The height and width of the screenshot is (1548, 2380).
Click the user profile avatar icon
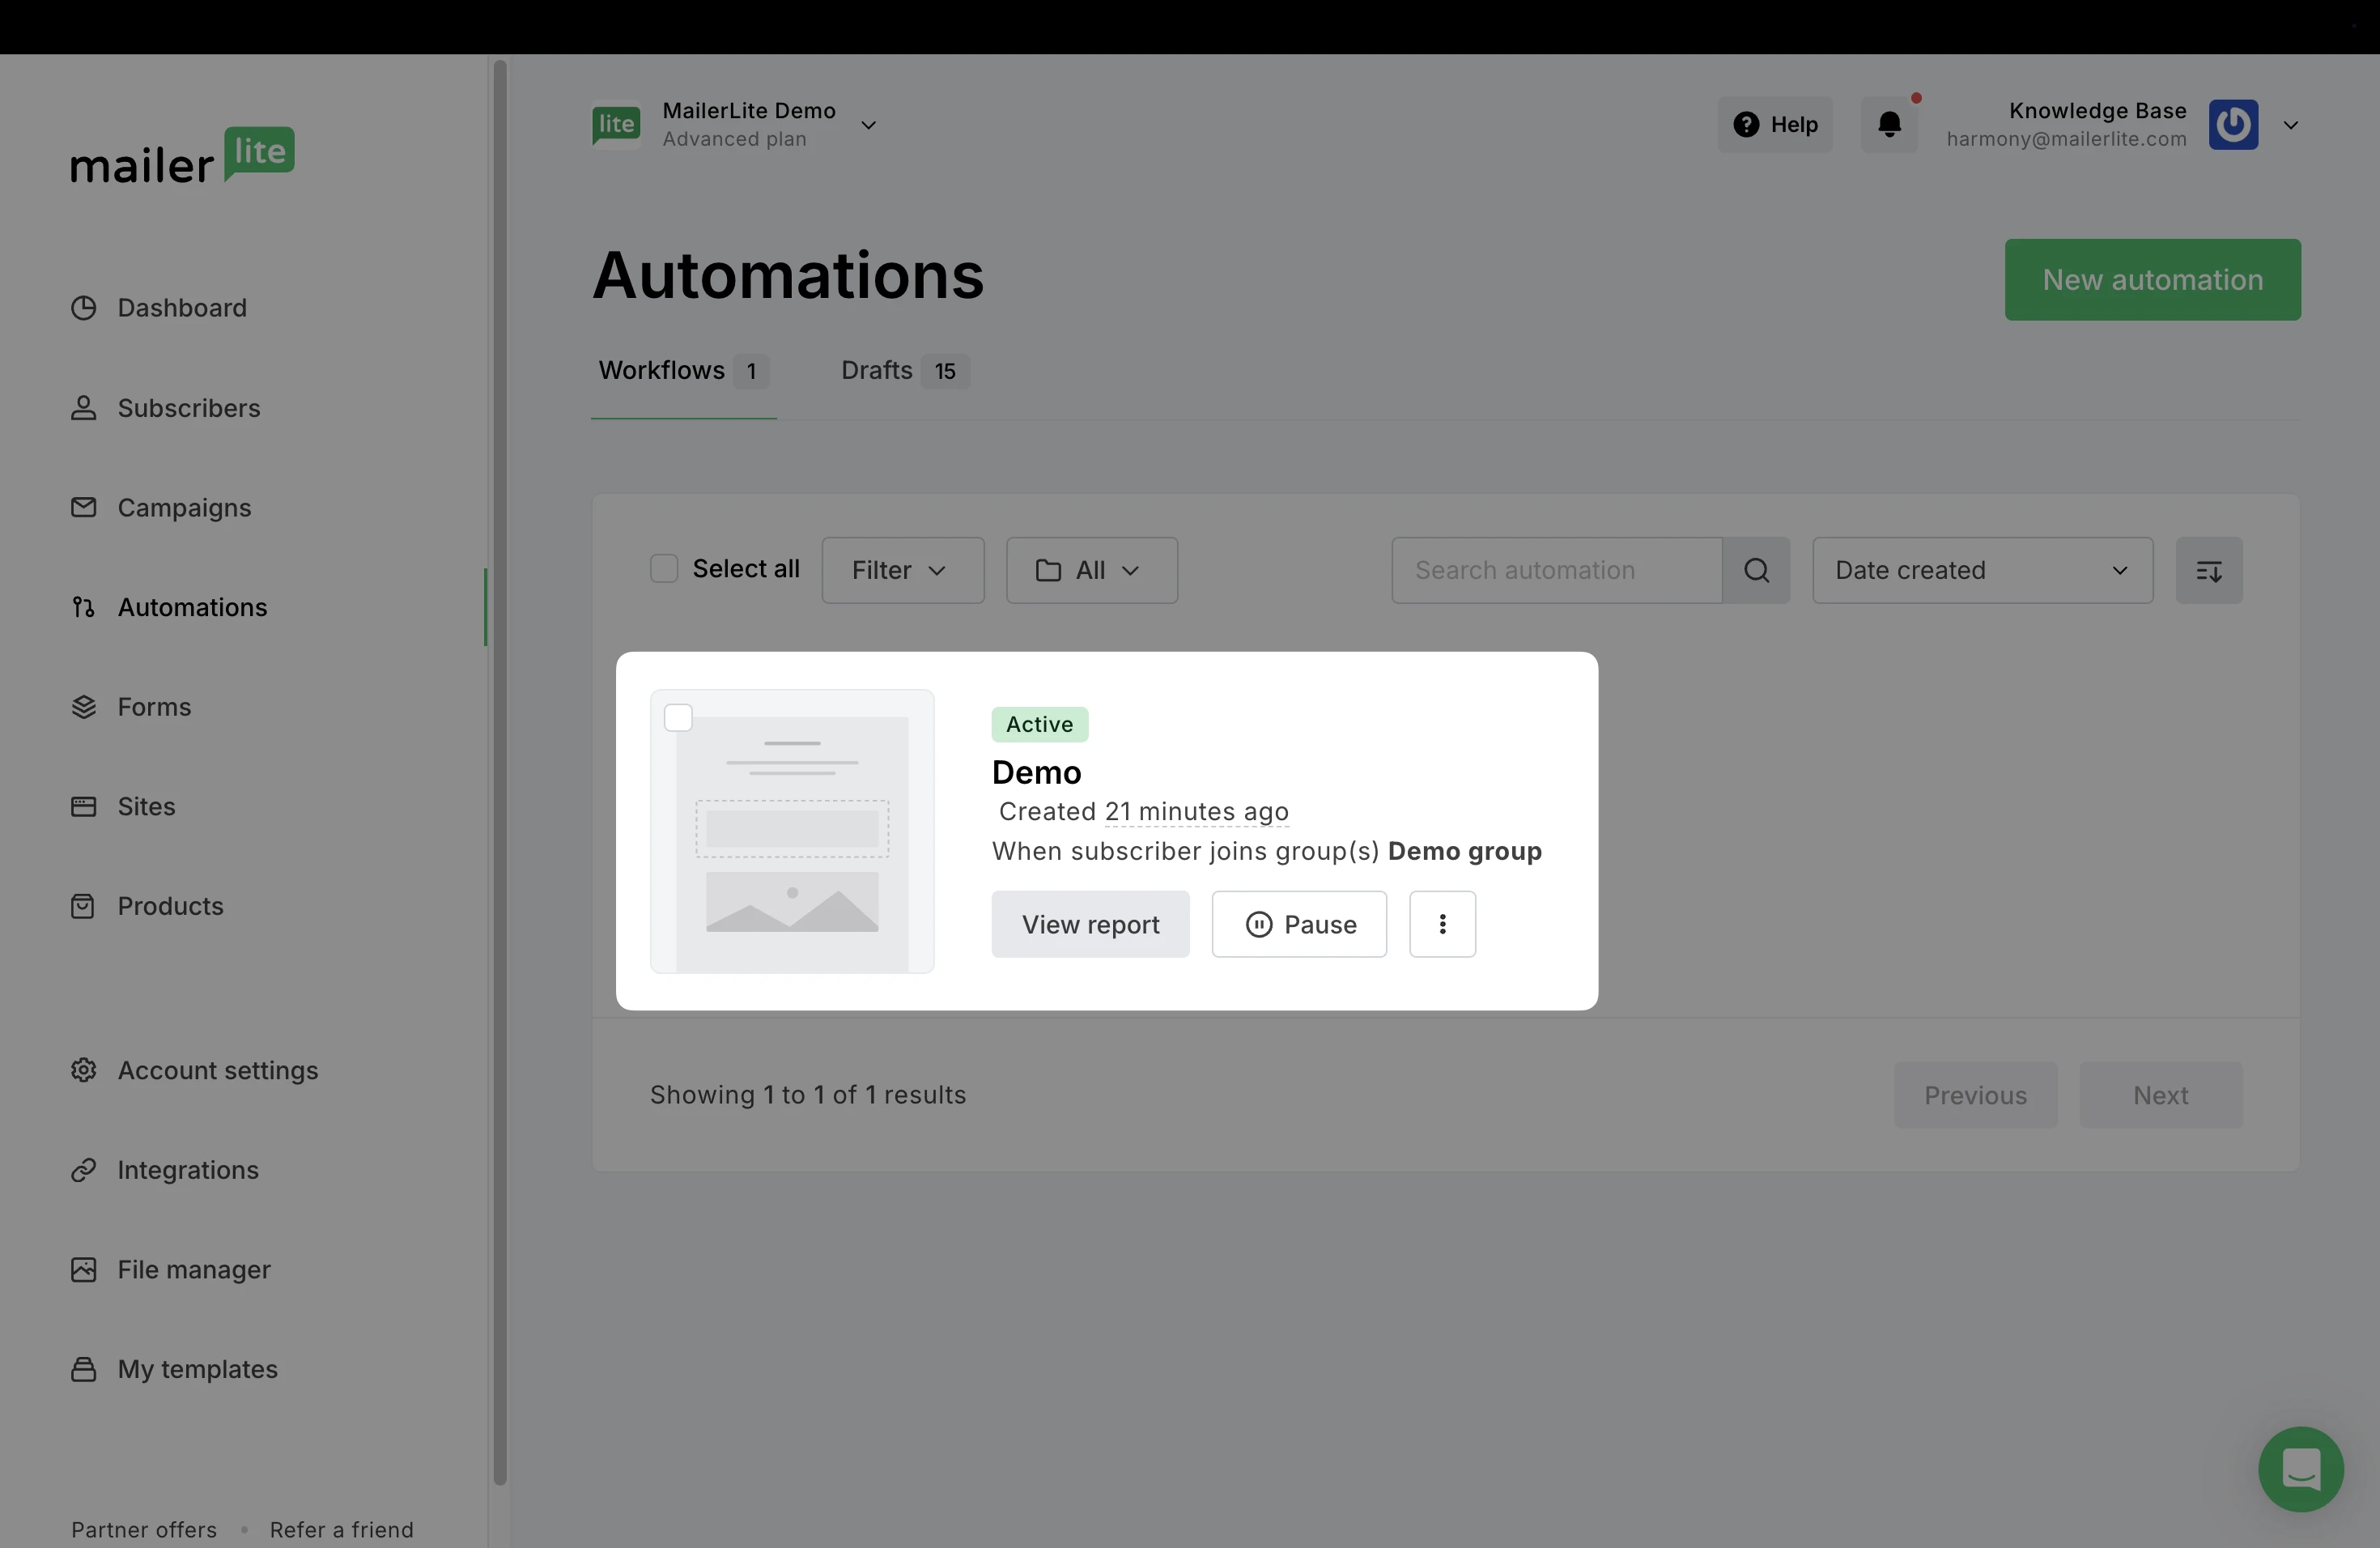click(2233, 125)
